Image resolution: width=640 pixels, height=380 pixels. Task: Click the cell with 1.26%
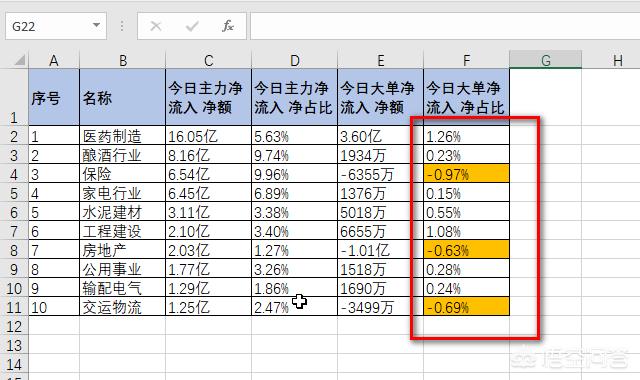467,136
